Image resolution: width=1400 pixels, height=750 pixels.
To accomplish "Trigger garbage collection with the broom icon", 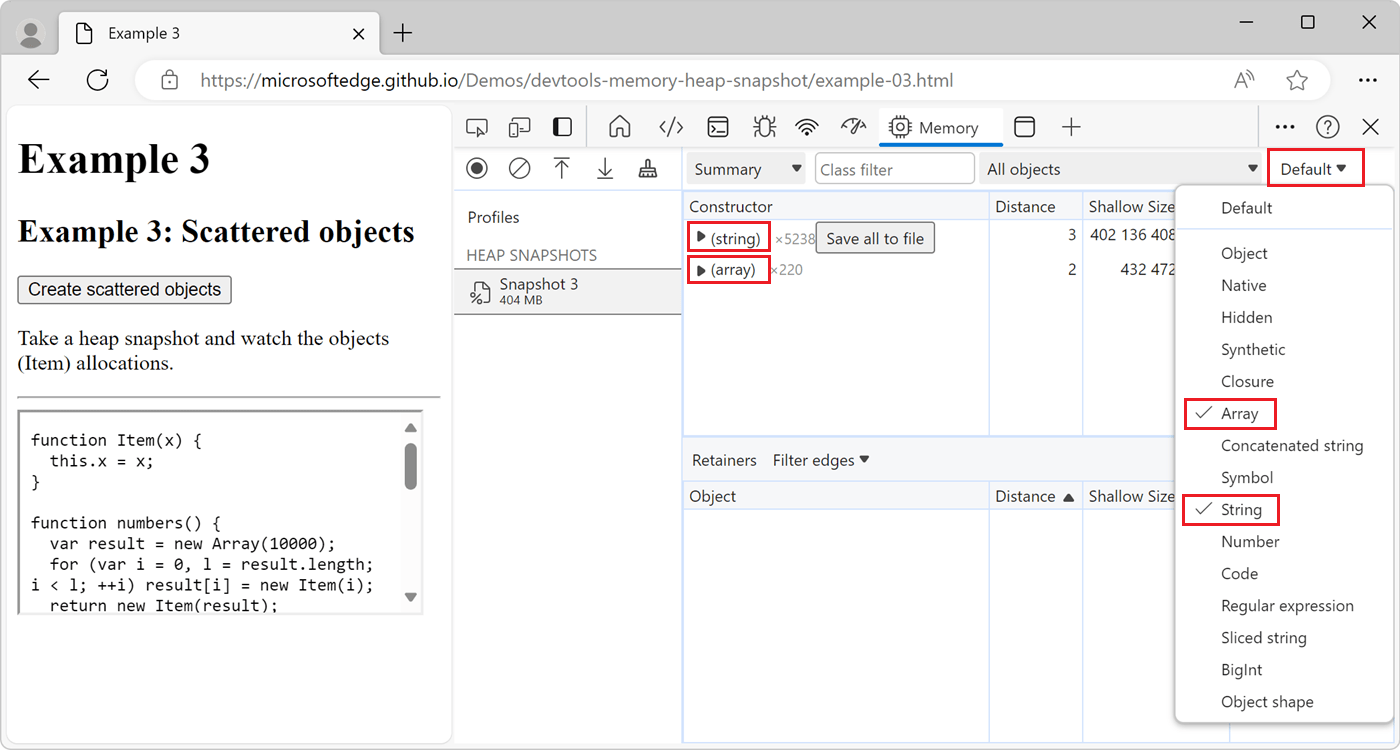I will (647, 168).
